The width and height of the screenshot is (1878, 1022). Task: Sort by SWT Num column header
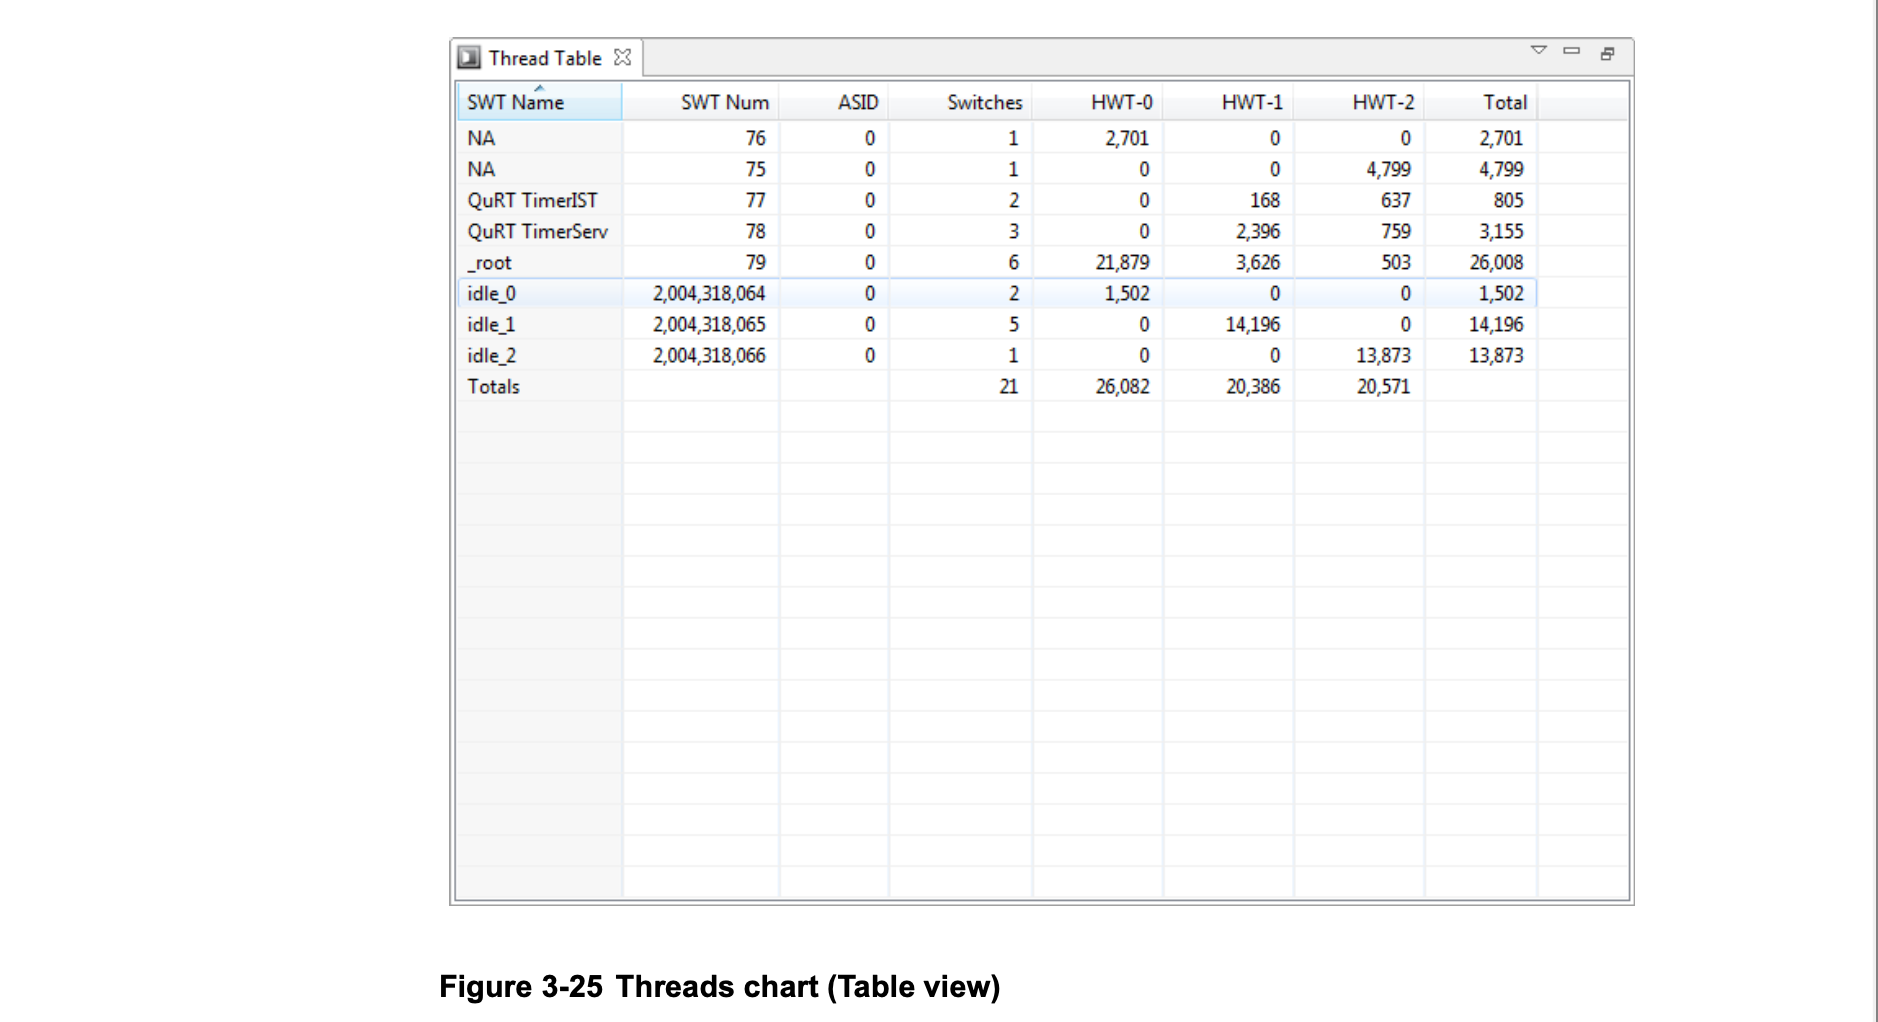point(701,102)
